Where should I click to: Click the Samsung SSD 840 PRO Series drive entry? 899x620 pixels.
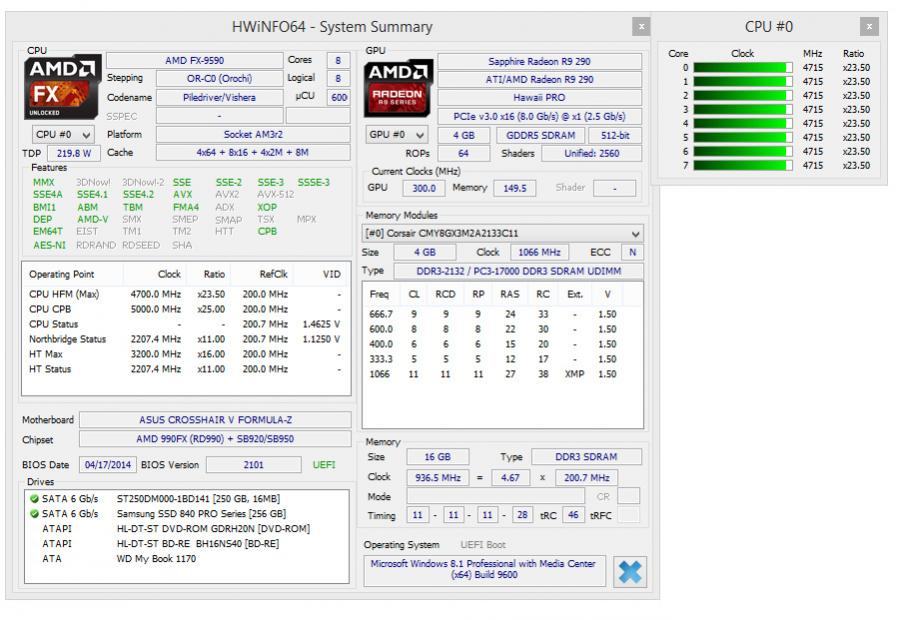pyautogui.click(x=201, y=514)
